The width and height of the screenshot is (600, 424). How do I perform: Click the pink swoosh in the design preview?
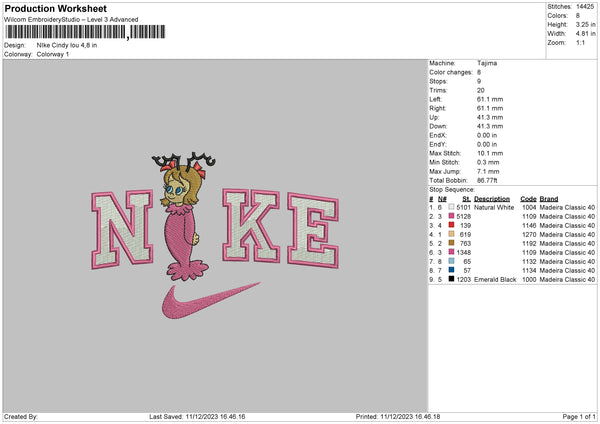click(x=210, y=301)
